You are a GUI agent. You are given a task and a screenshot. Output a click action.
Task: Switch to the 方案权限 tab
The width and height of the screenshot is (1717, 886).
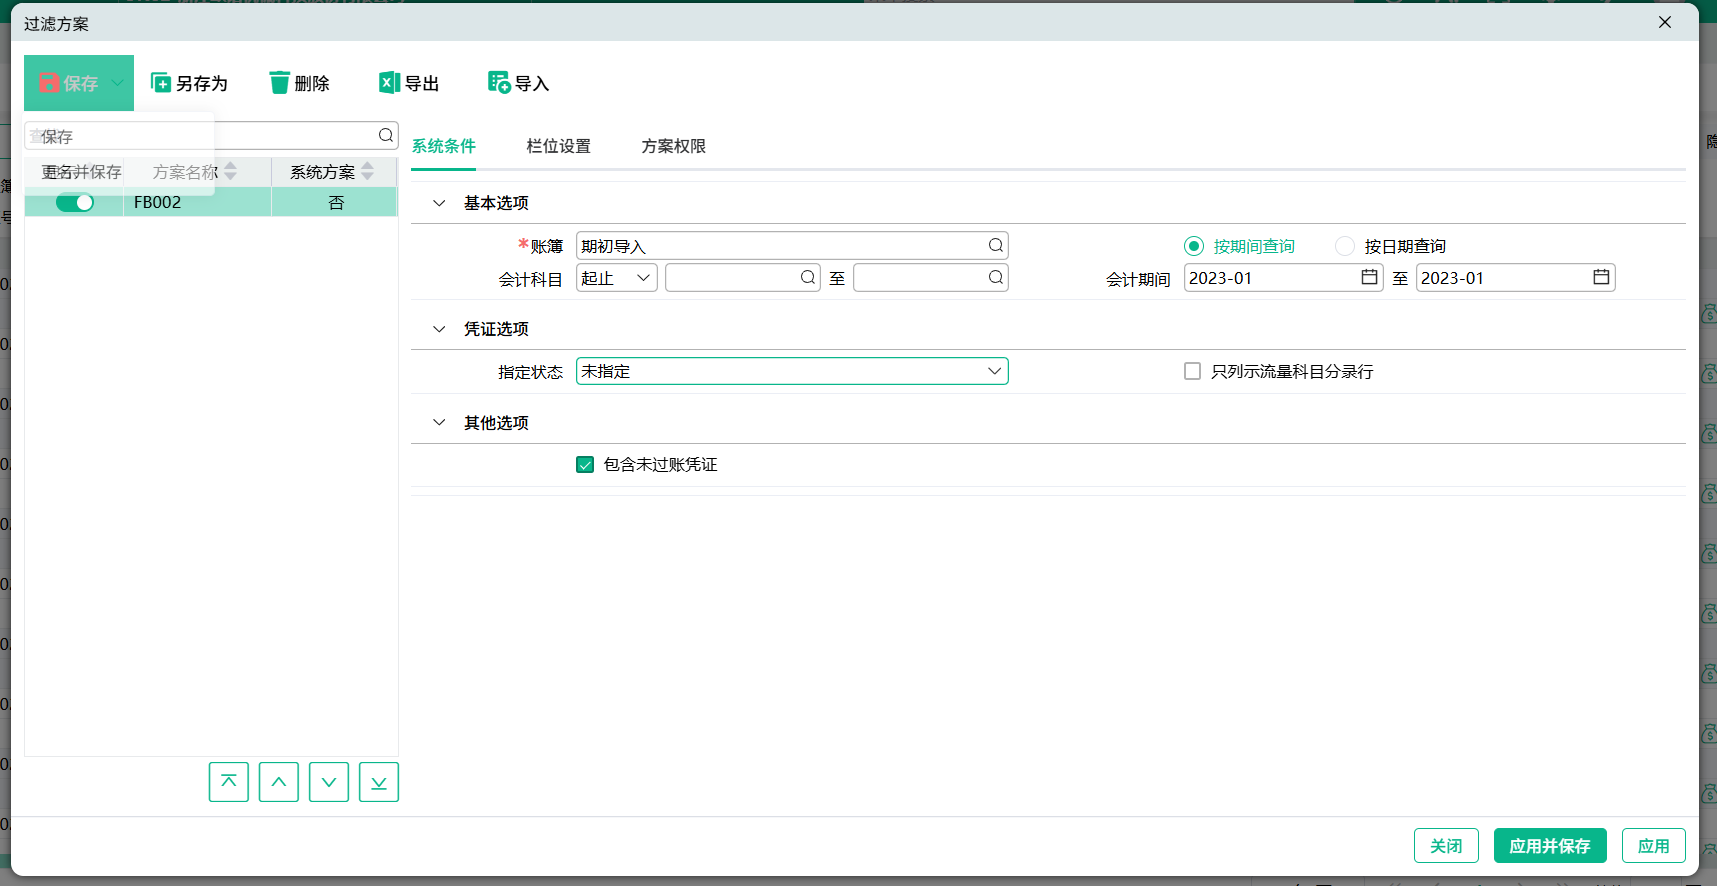click(x=673, y=147)
